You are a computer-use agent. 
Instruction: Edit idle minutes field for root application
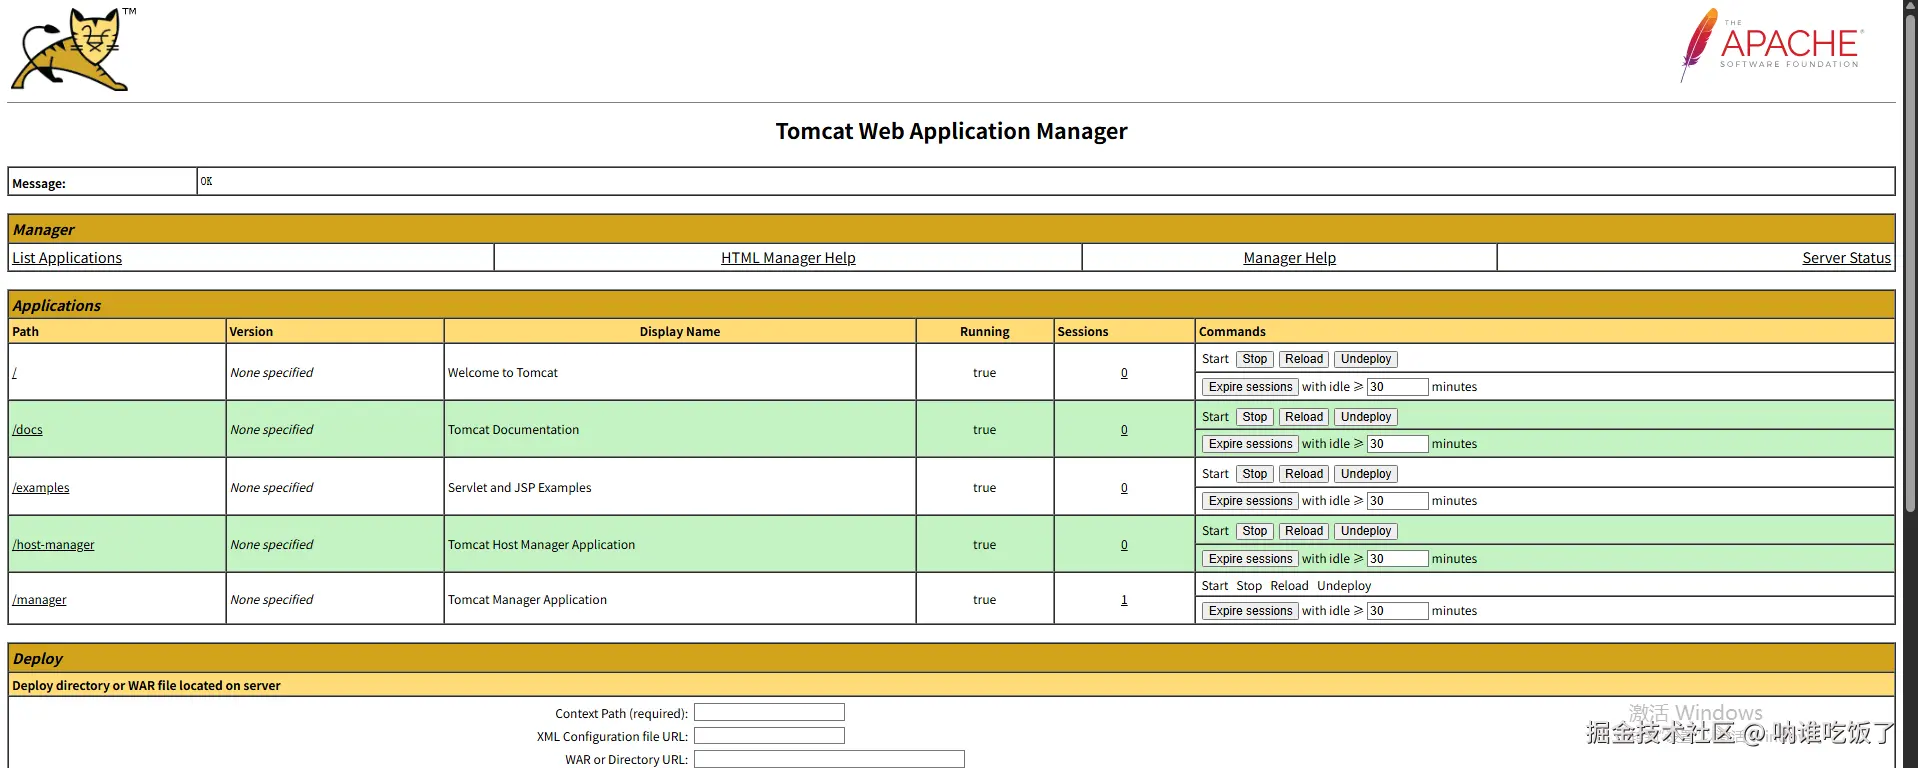point(1397,387)
